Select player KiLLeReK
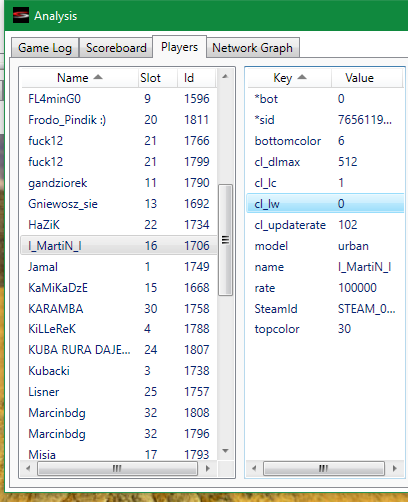The image size is (408, 502). [119, 329]
